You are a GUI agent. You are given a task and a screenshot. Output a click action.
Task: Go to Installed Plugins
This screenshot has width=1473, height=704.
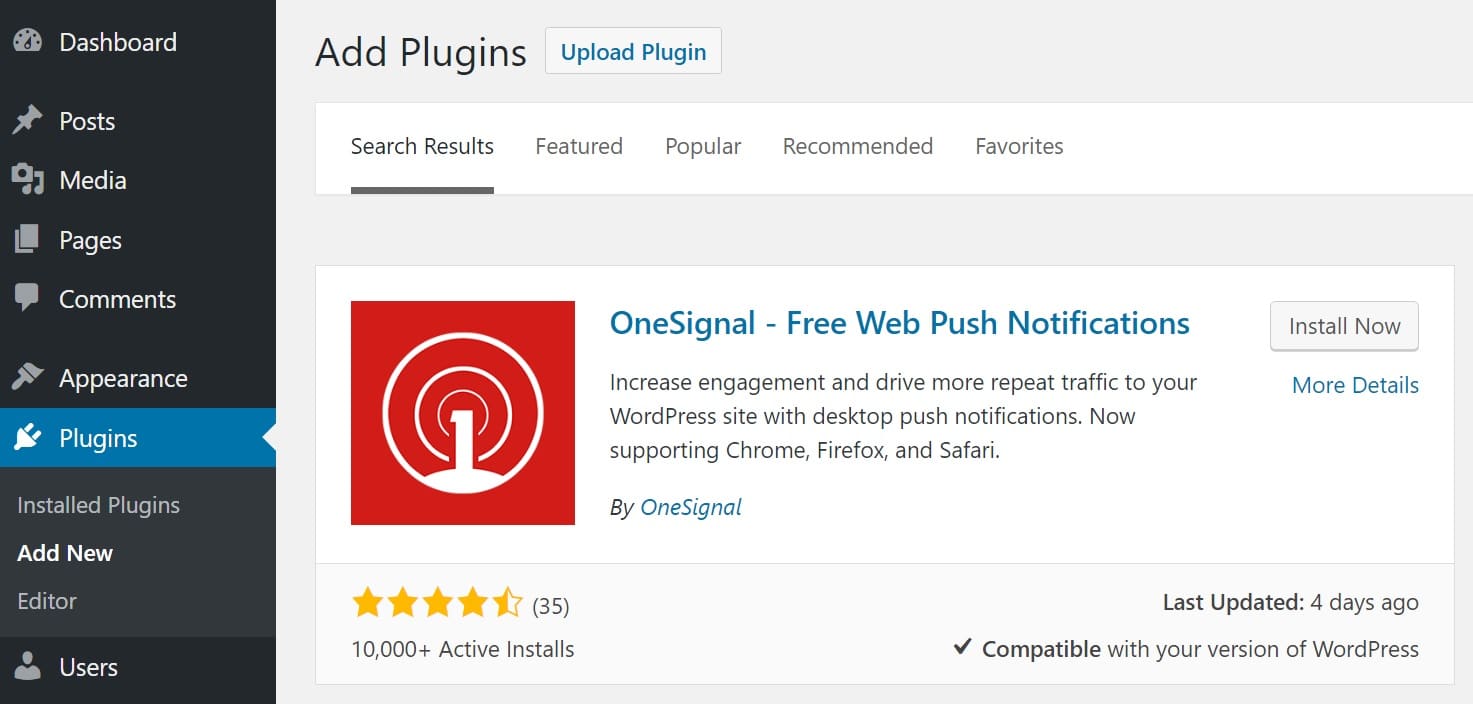(98, 505)
